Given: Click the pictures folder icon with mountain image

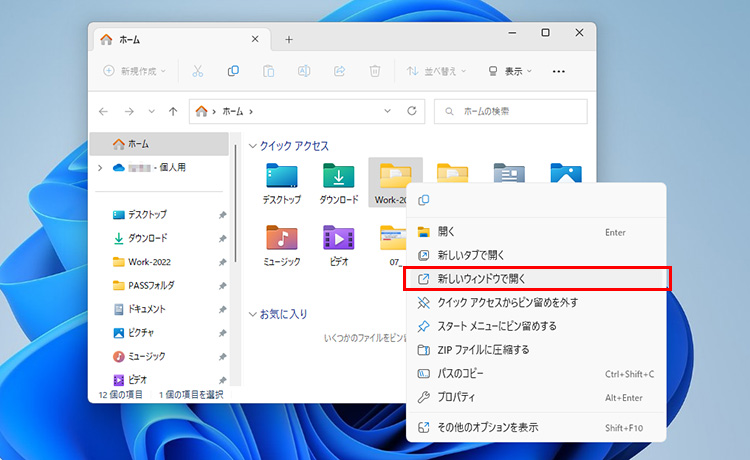Looking at the screenshot, I should pos(566,173).
